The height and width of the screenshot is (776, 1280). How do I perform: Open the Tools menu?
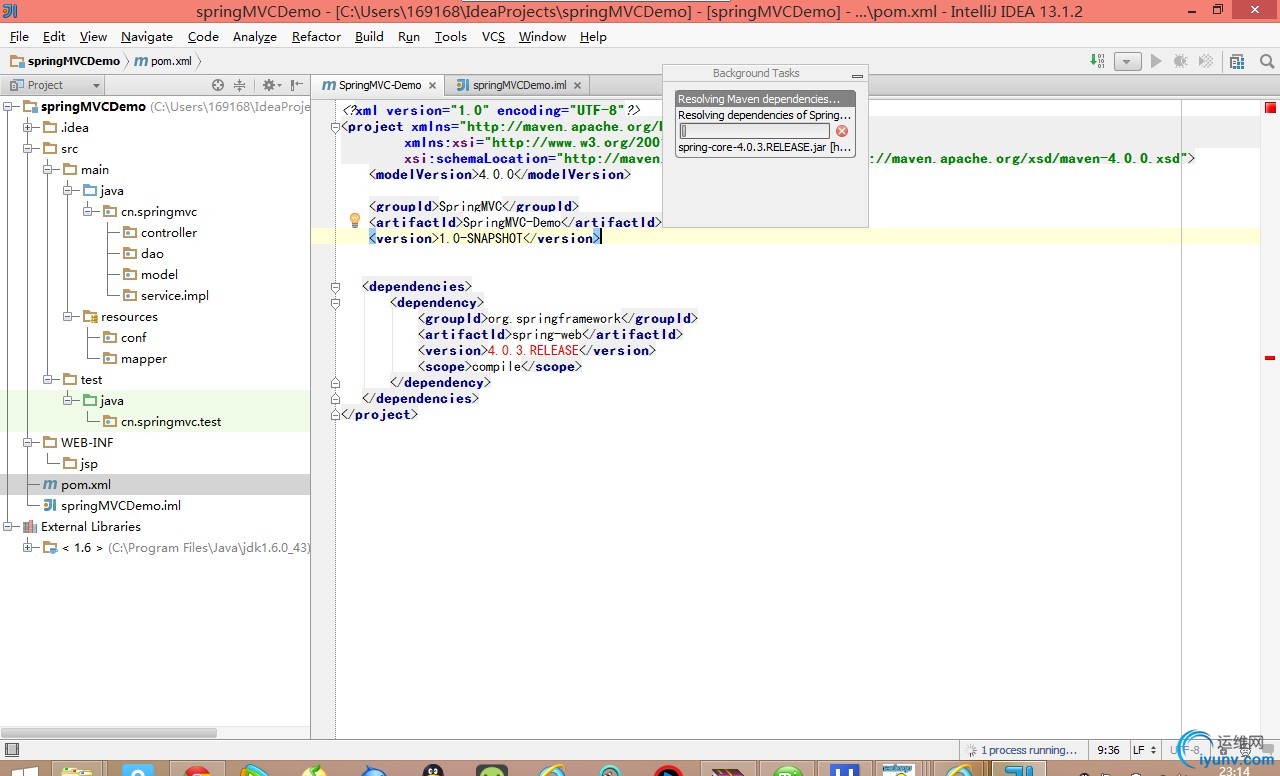tap(450, 36)
